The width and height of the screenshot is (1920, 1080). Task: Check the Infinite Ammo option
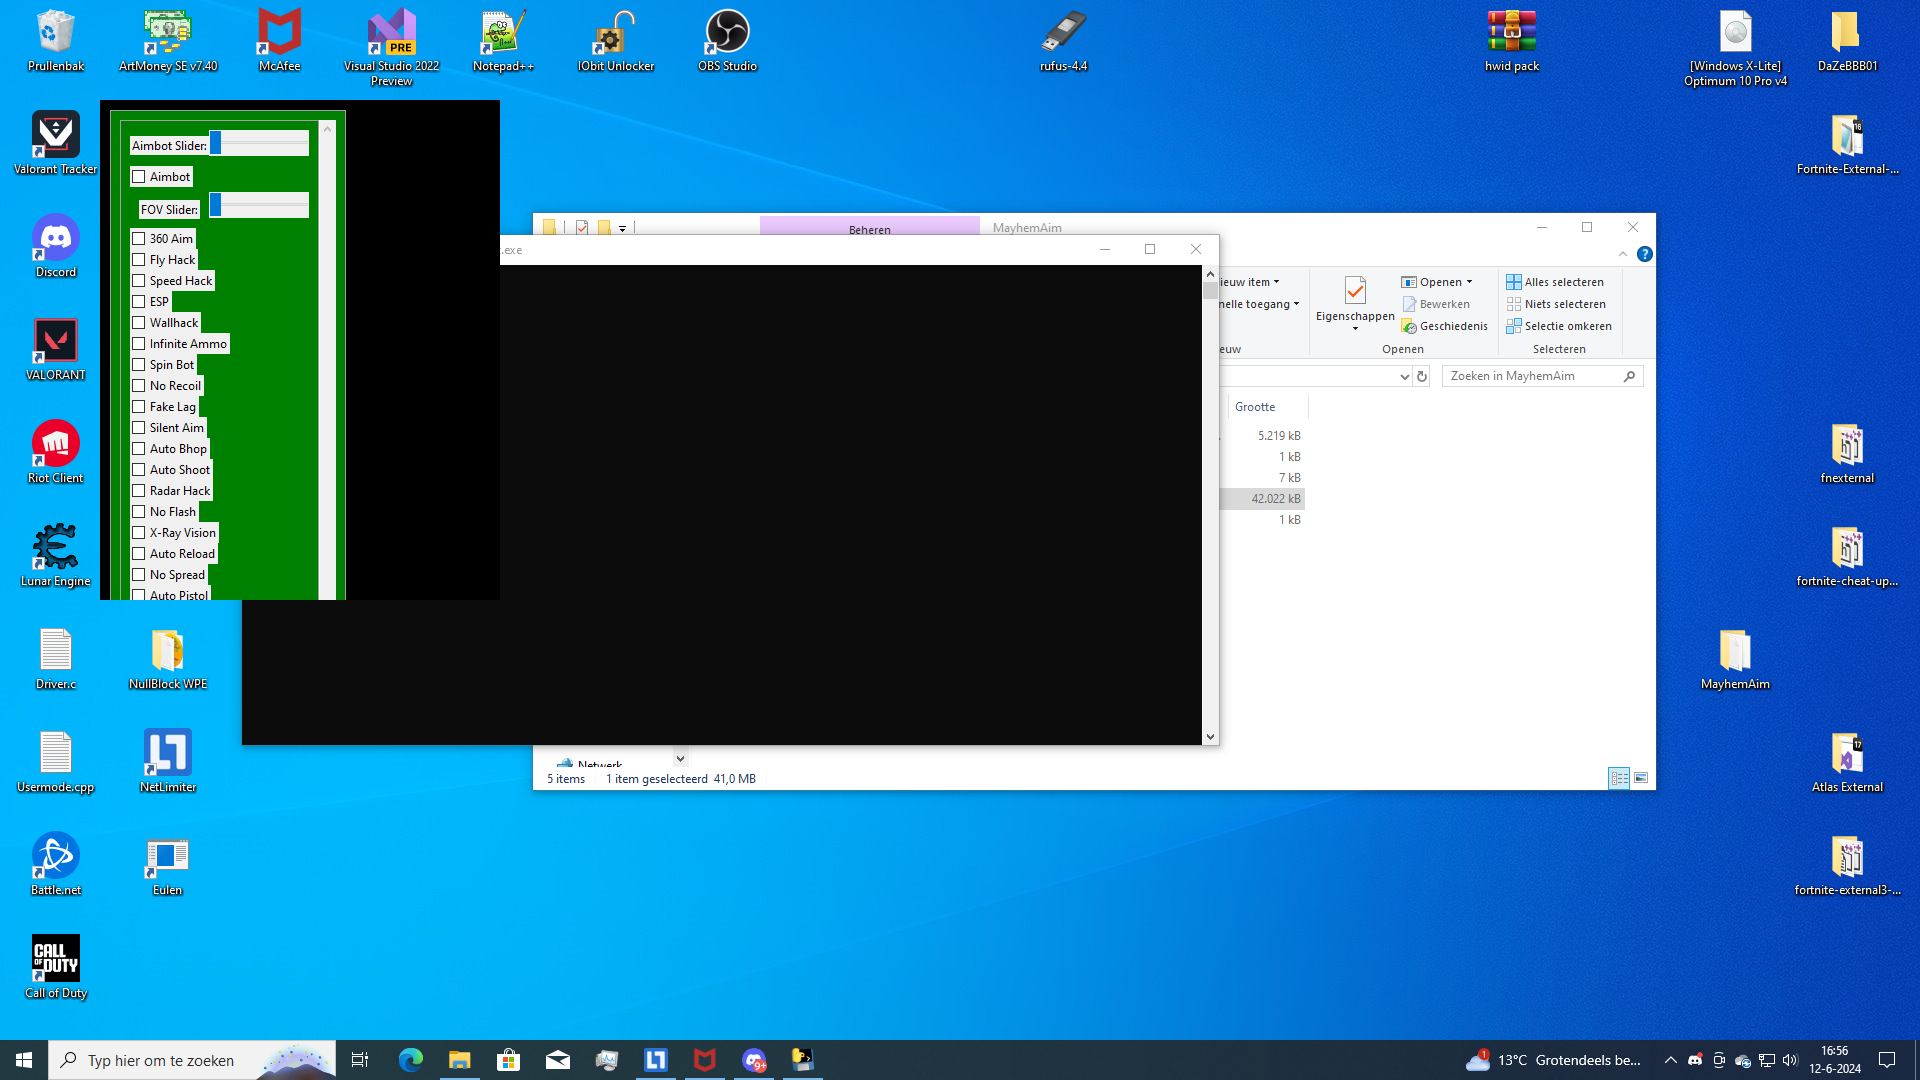[139, 344]
